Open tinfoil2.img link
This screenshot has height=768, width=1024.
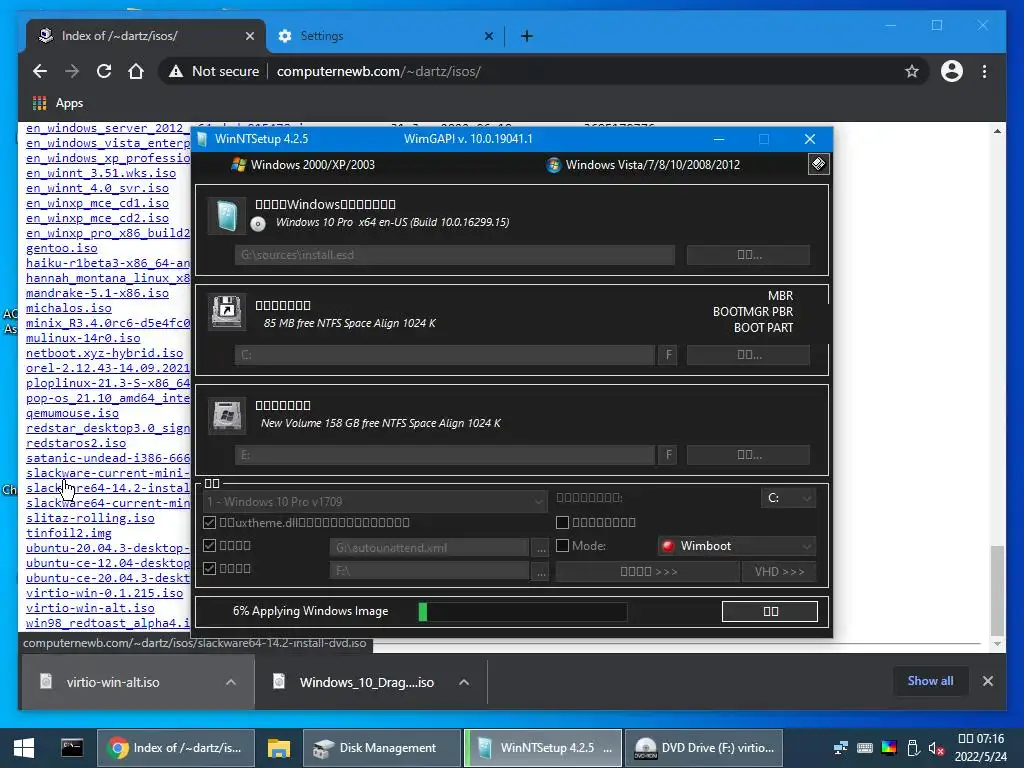69,534
